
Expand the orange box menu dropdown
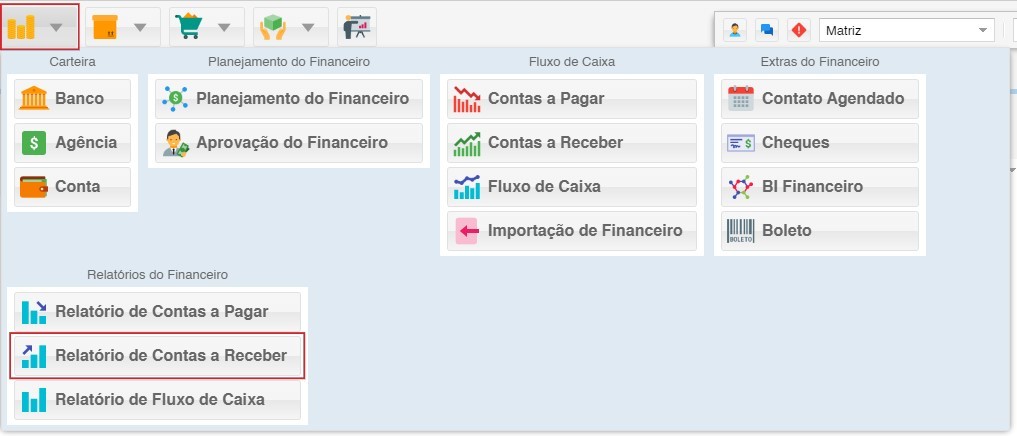[x=141, y=27]
